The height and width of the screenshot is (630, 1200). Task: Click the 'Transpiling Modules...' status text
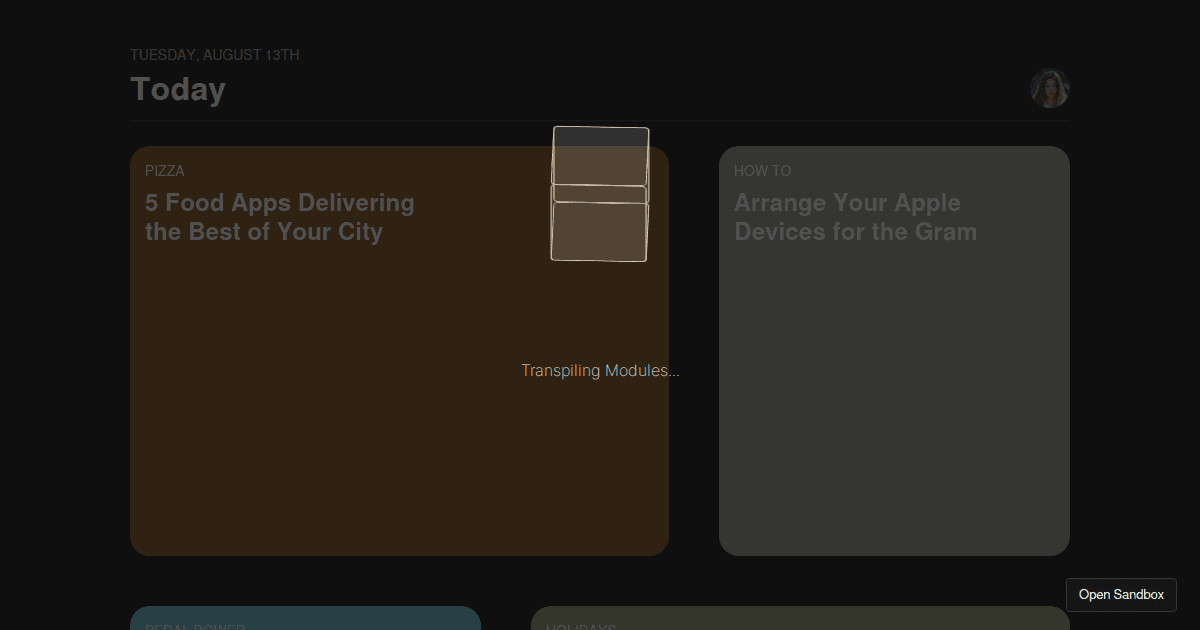pyautogui.click(x=600, y=371)
